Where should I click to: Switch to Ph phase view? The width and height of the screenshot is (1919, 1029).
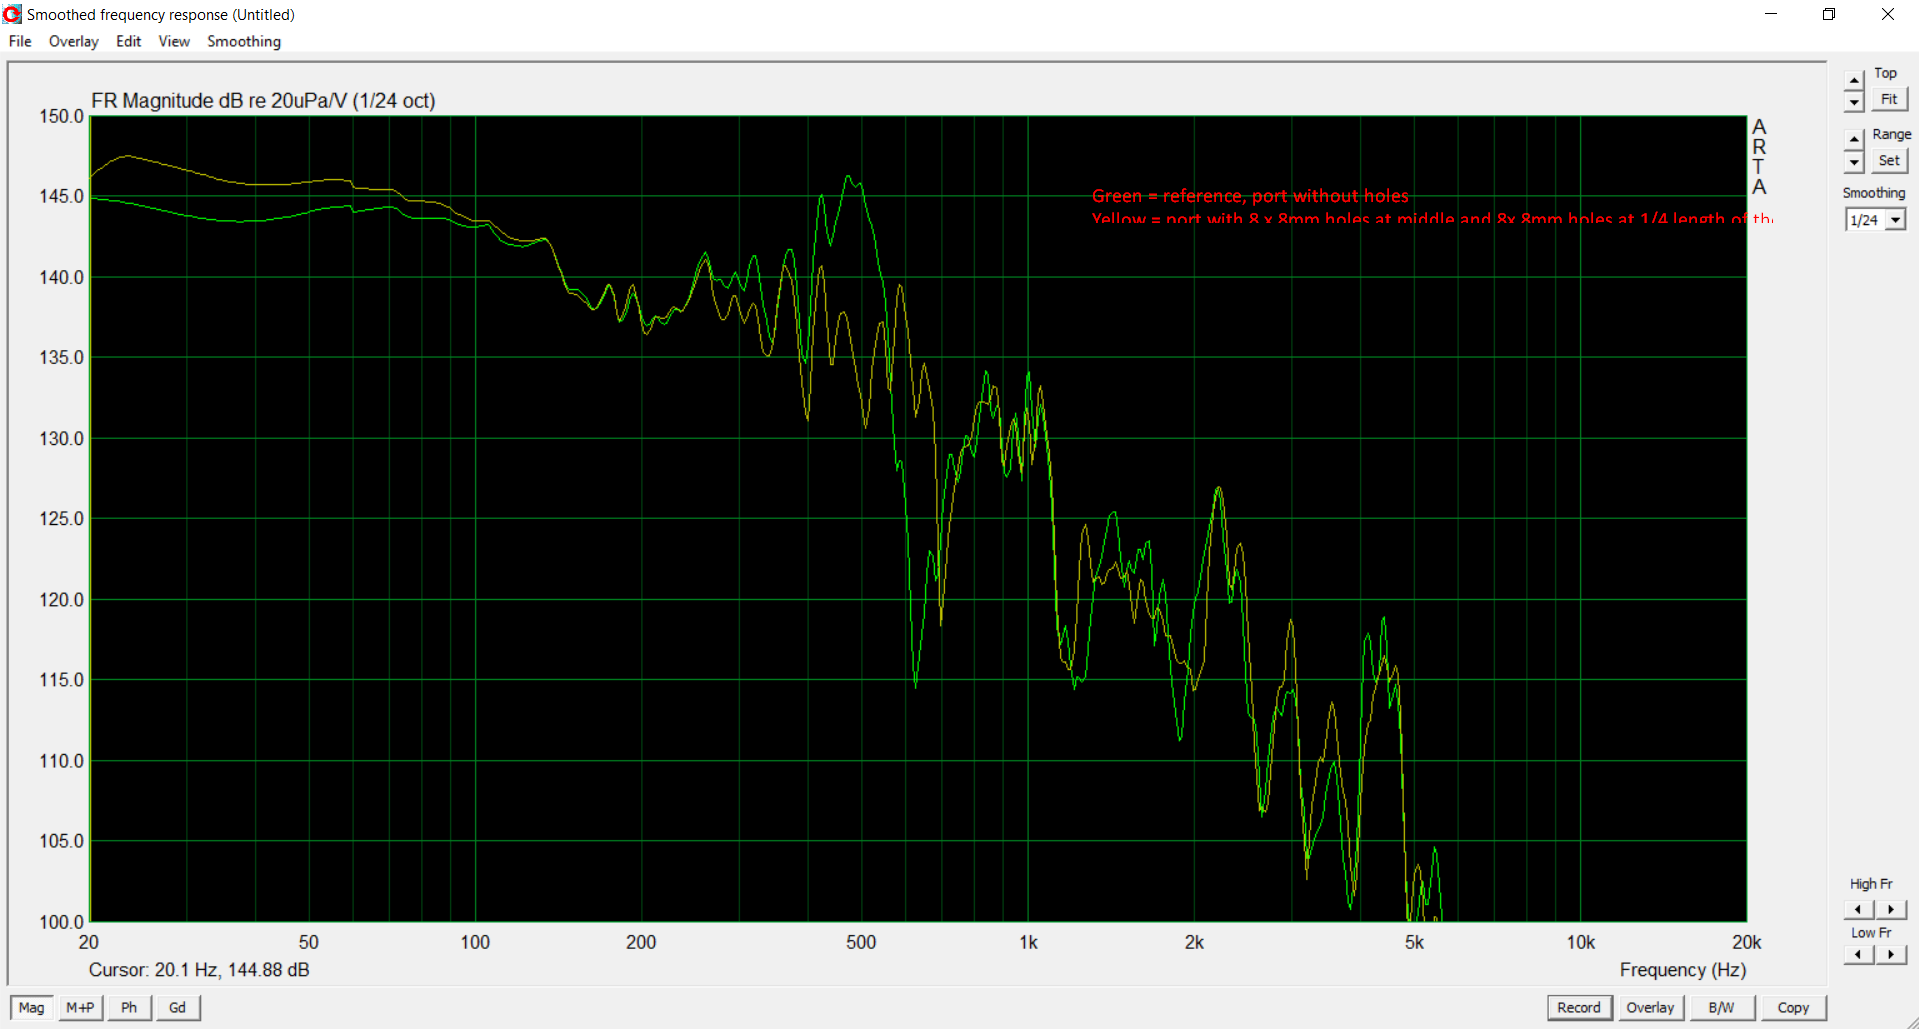[x=129, y=1007]
